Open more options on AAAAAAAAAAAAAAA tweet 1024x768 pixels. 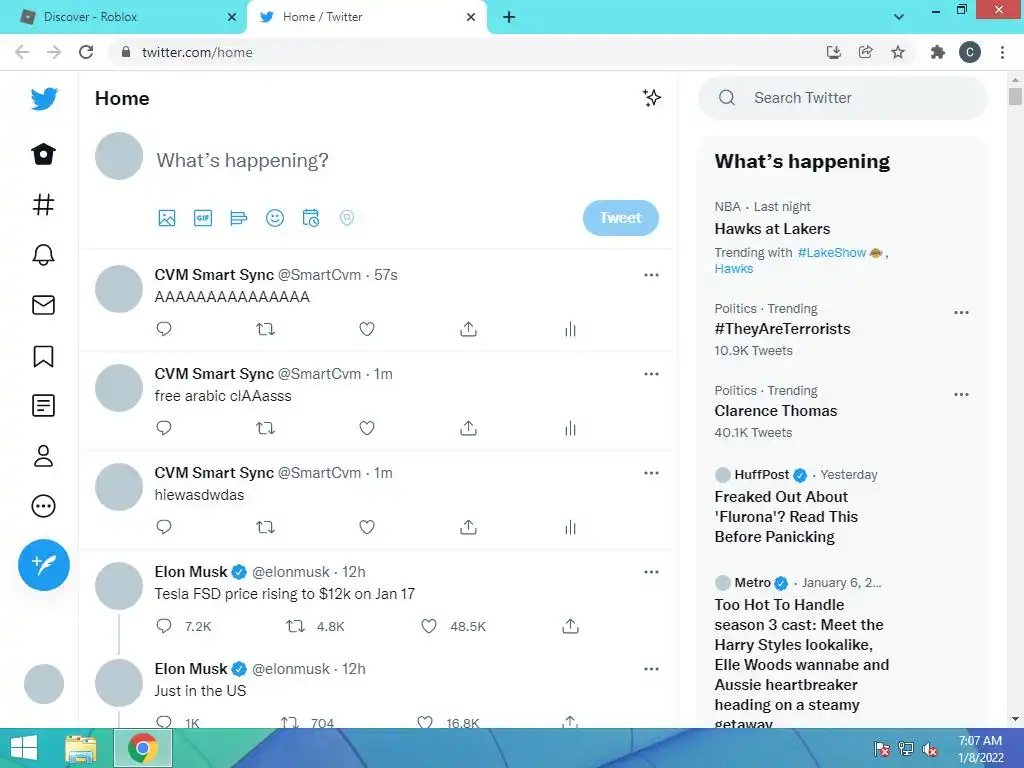651,275
